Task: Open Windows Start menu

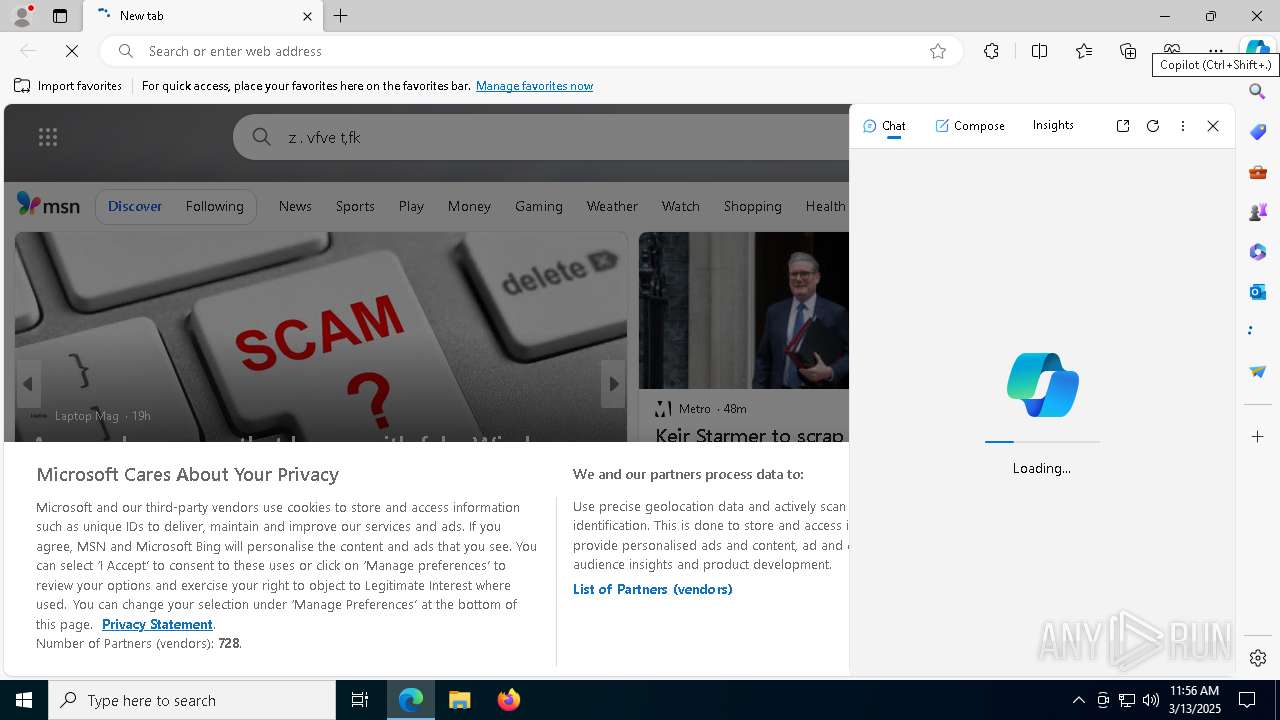Action: (24, 700)
